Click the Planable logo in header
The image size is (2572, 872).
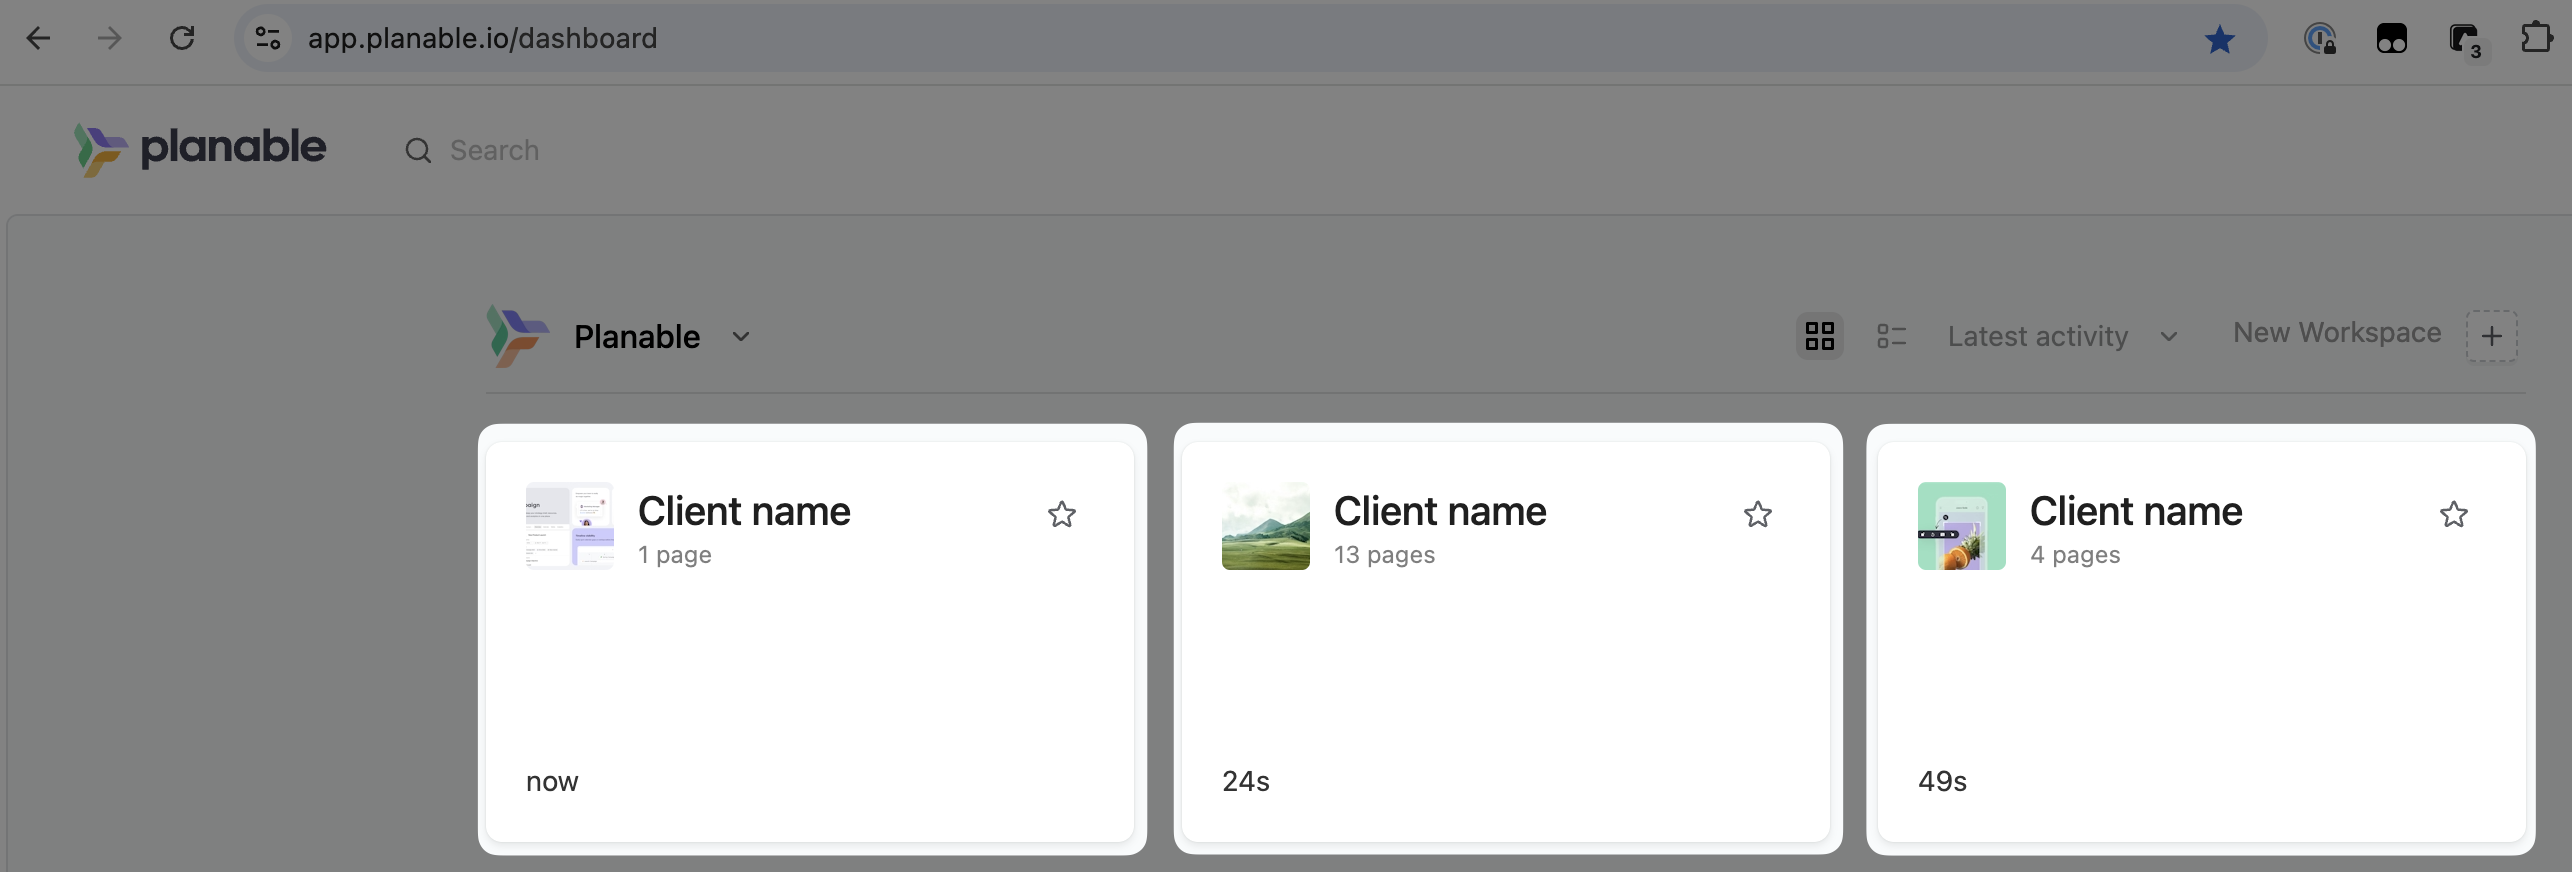coord(200,149)
